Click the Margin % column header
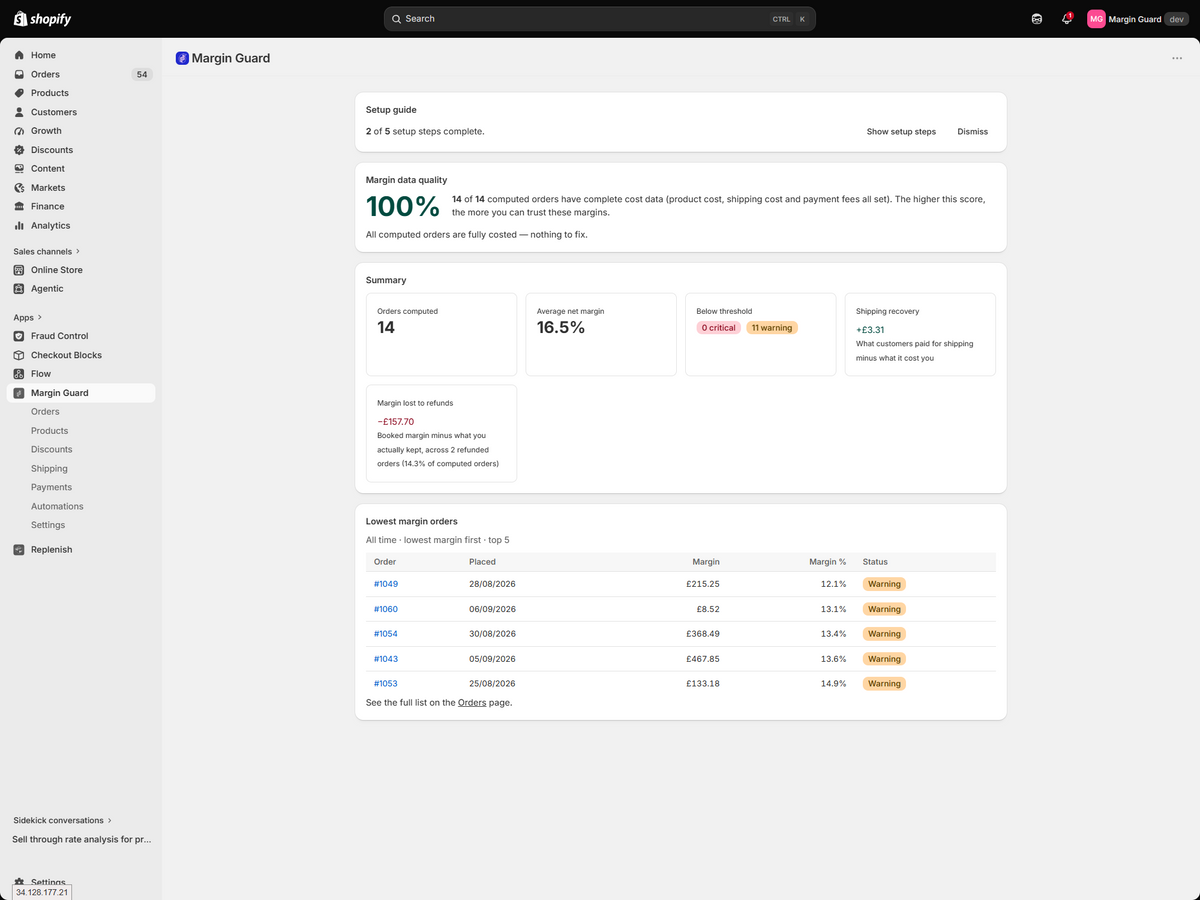Image resolution: width=1200 pixels, height=900 pixels. (x=828, y=562)
